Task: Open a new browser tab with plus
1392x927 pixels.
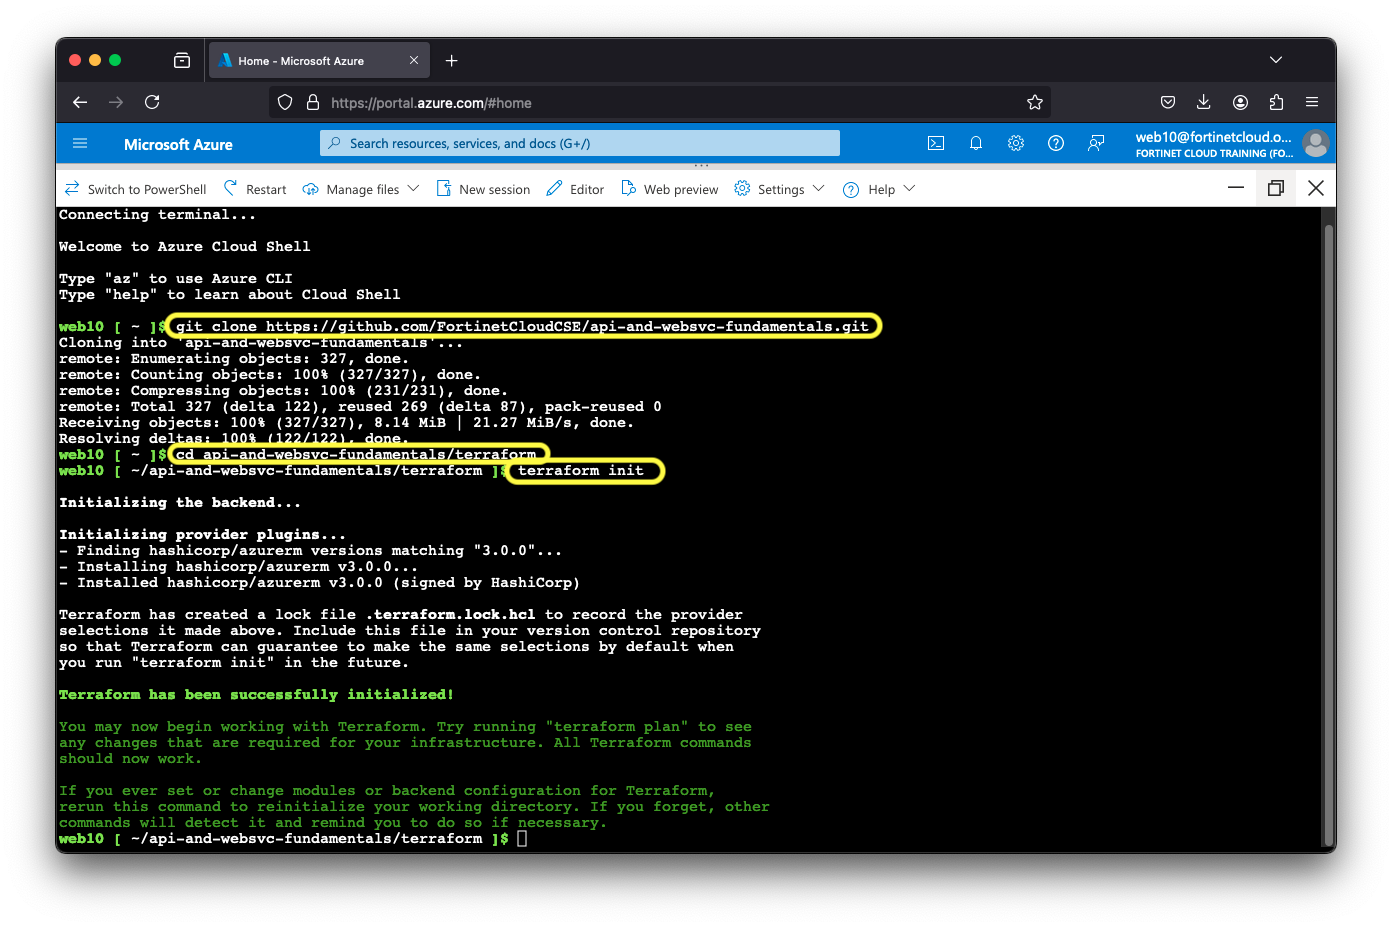Action: 452,61
